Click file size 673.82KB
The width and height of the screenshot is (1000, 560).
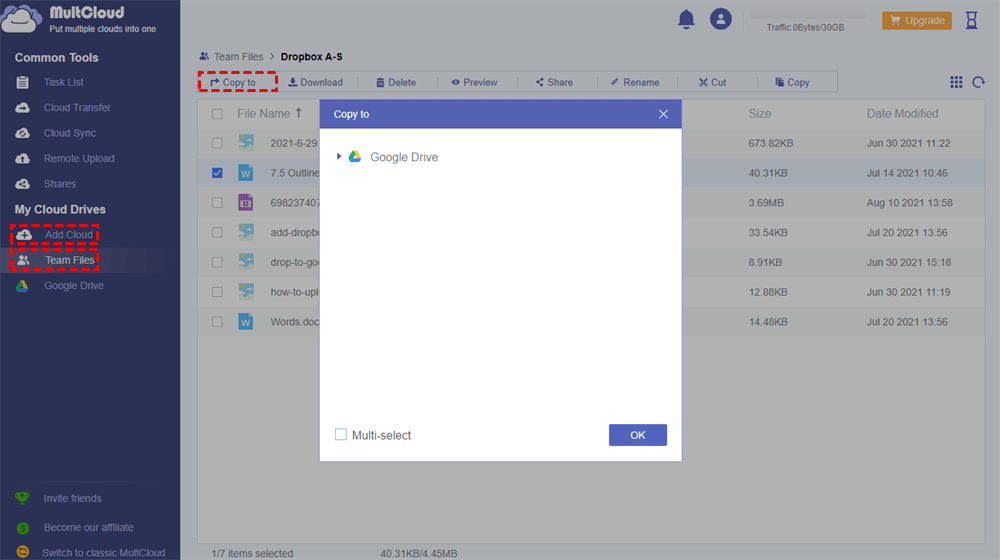pyautogui.click(x=771, y=144)
